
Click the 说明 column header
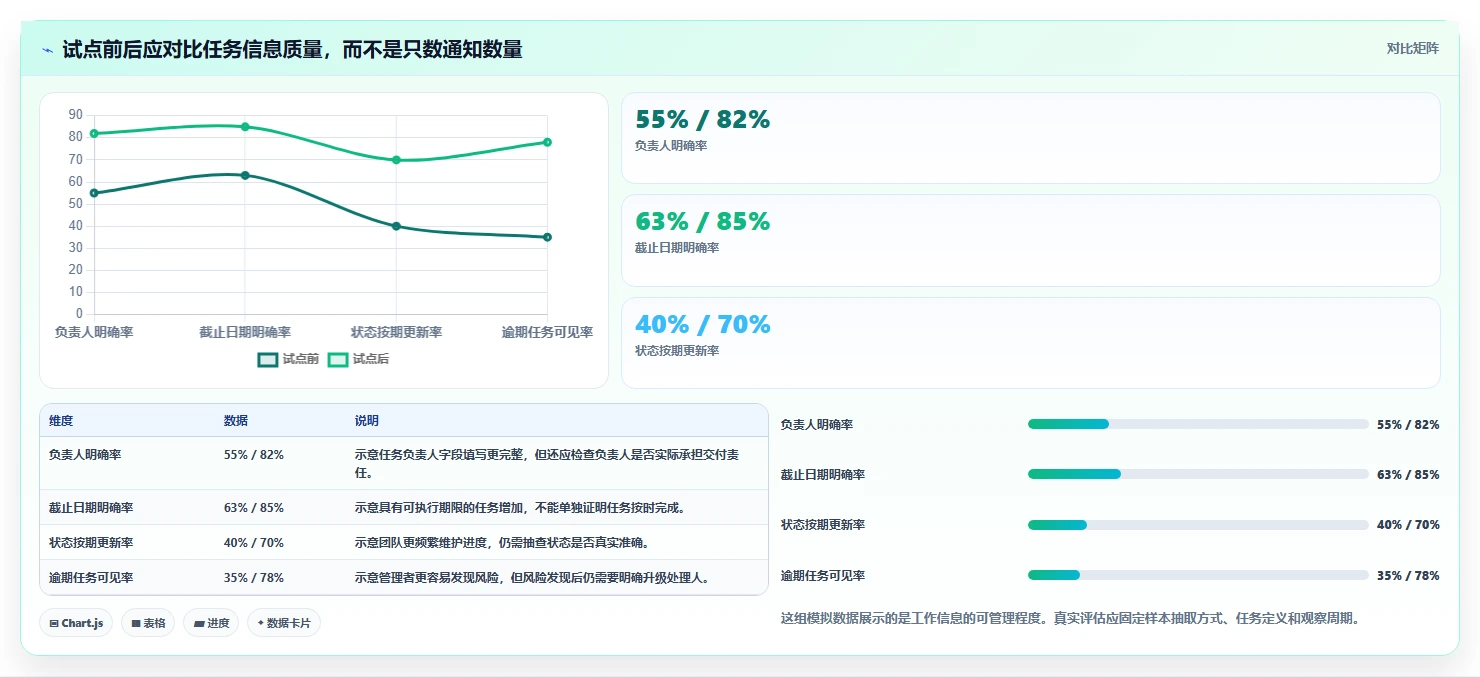pos(367,421)
